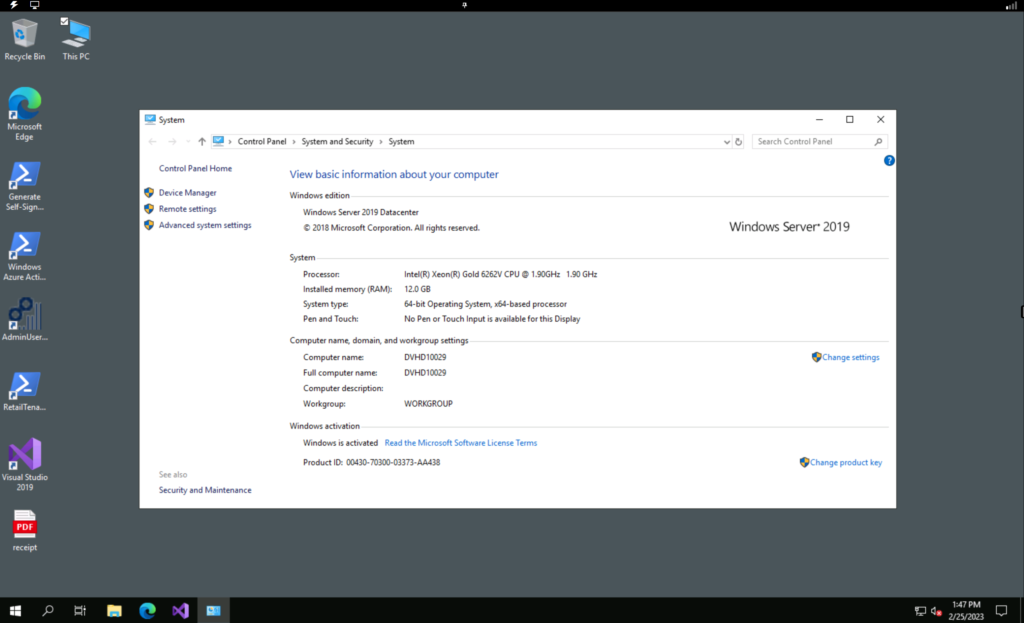Select the This PC desktop icon
1024x623 pixels.
(76, 39)
